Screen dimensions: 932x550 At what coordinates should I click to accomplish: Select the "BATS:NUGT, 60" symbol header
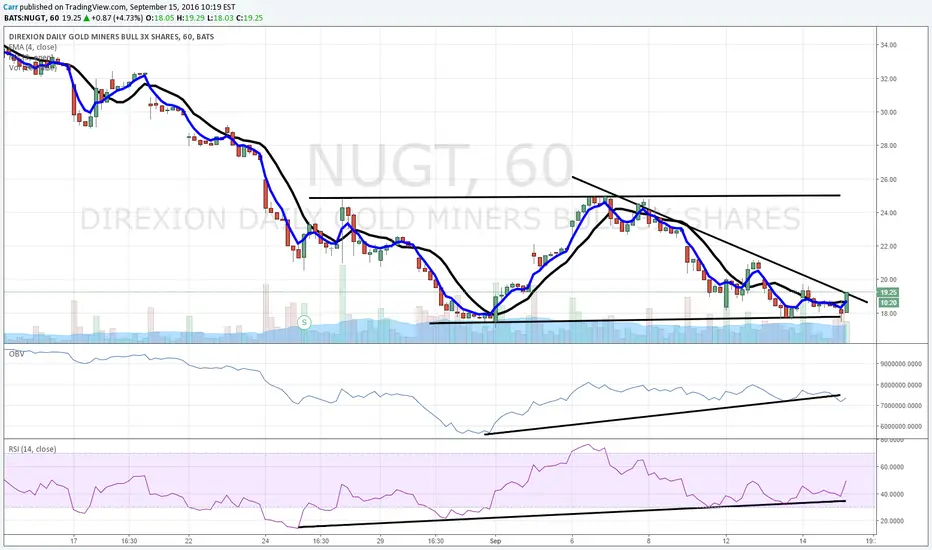31,18
